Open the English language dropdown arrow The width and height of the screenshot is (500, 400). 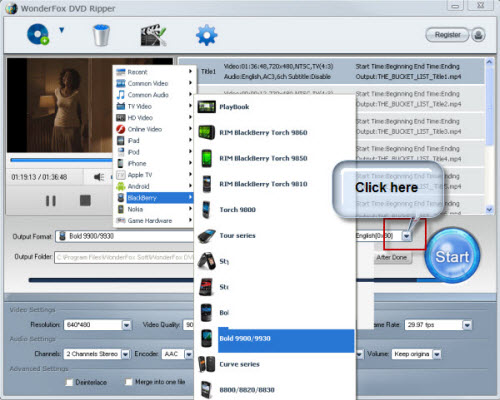pyautogui.click(x=406, y=236)
